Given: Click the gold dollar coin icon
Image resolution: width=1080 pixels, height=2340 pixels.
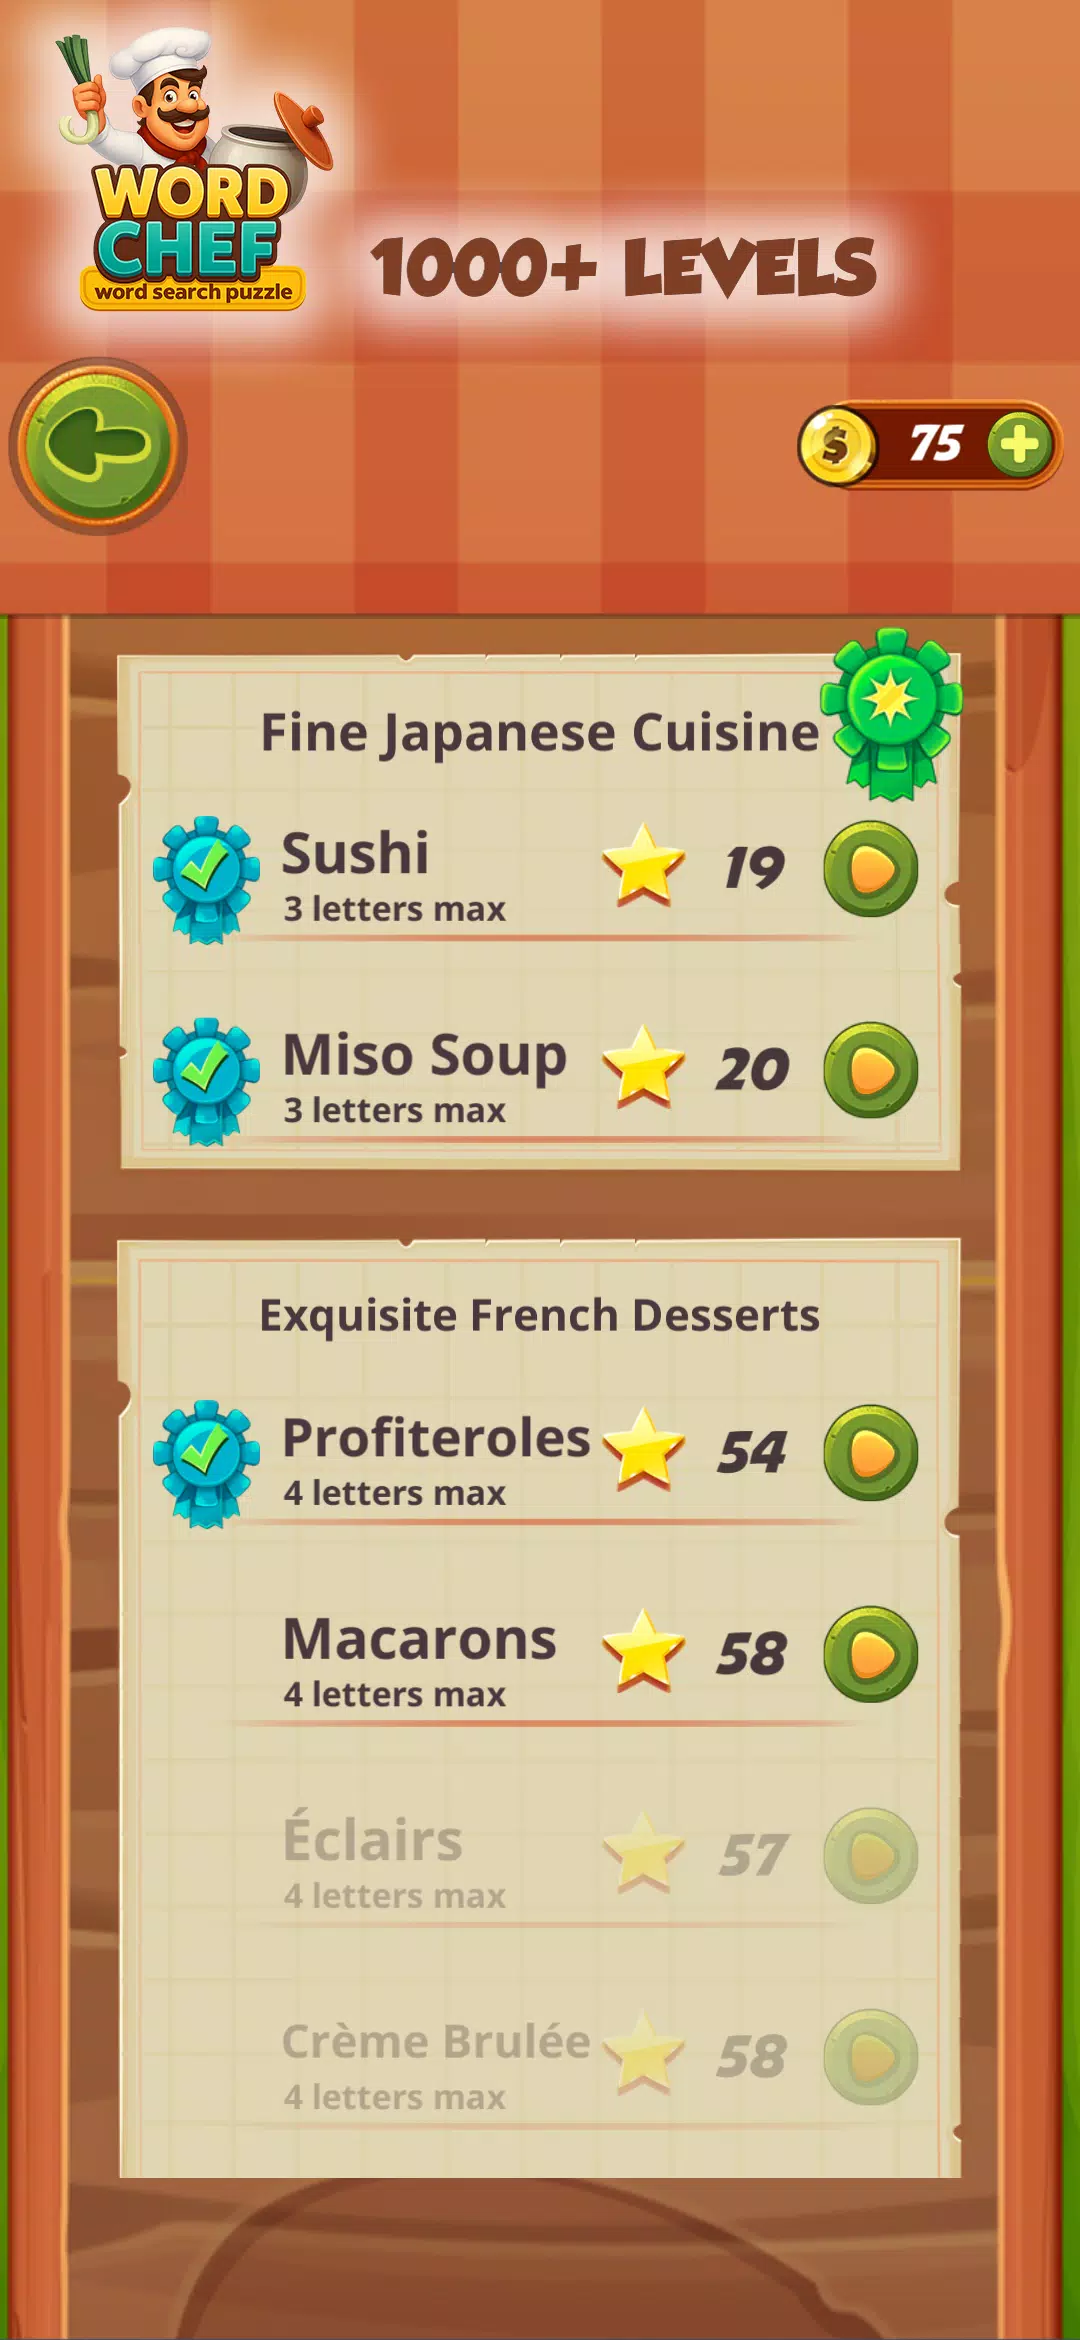Looking at the screenshot, I should point(836,444).
